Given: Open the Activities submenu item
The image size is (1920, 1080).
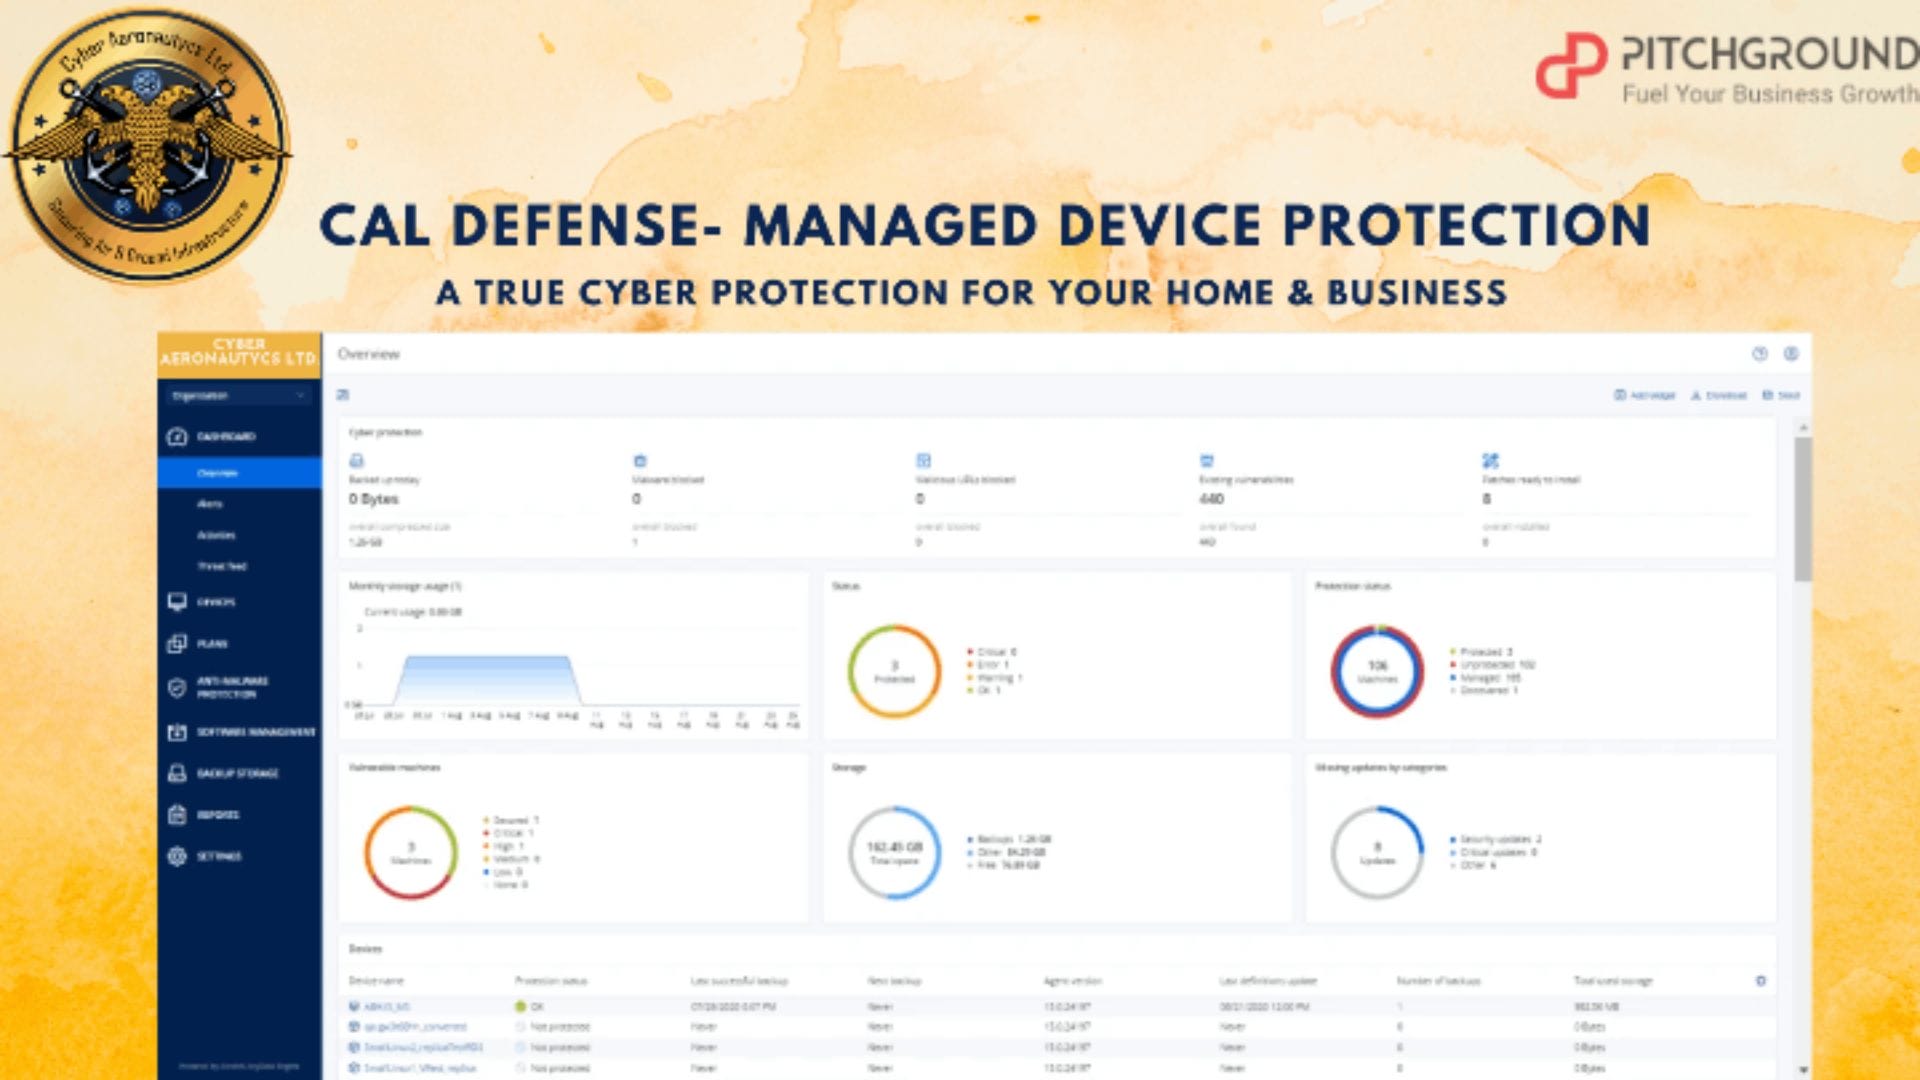Looking at the screenshot, I should [x=216, y=535].
